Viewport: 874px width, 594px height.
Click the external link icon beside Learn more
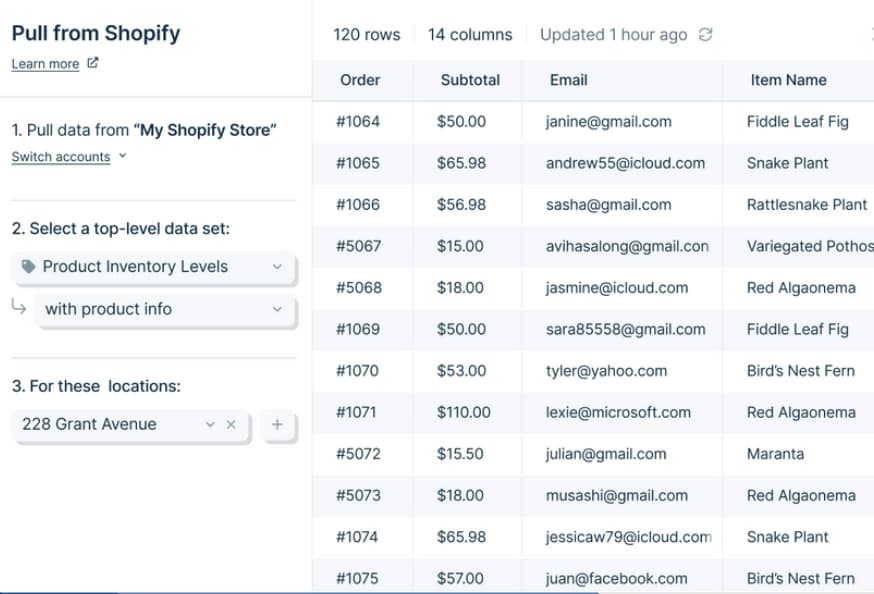point(93,63)
